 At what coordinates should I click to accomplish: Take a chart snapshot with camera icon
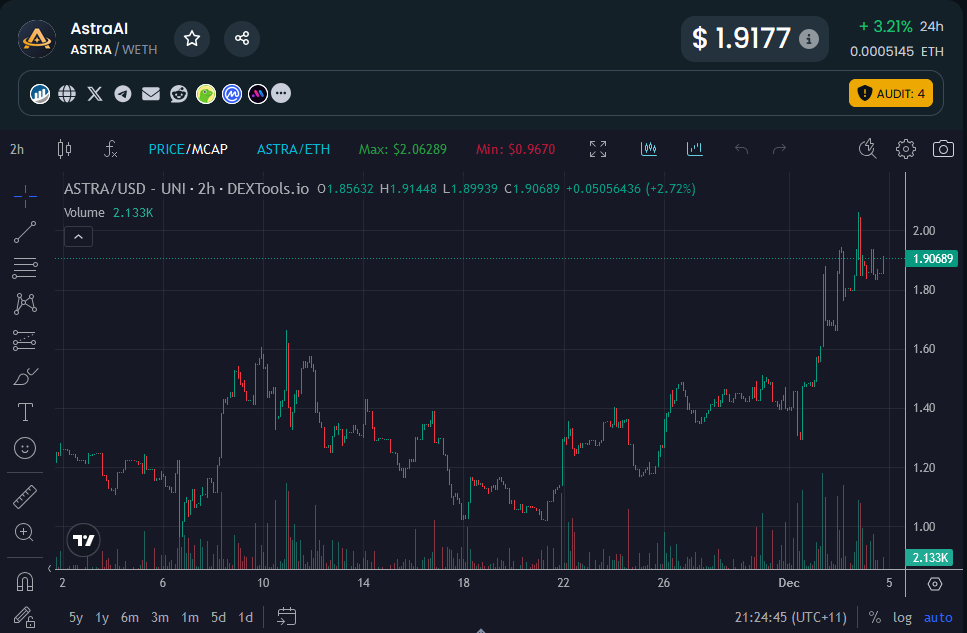[x=943, y=149]
